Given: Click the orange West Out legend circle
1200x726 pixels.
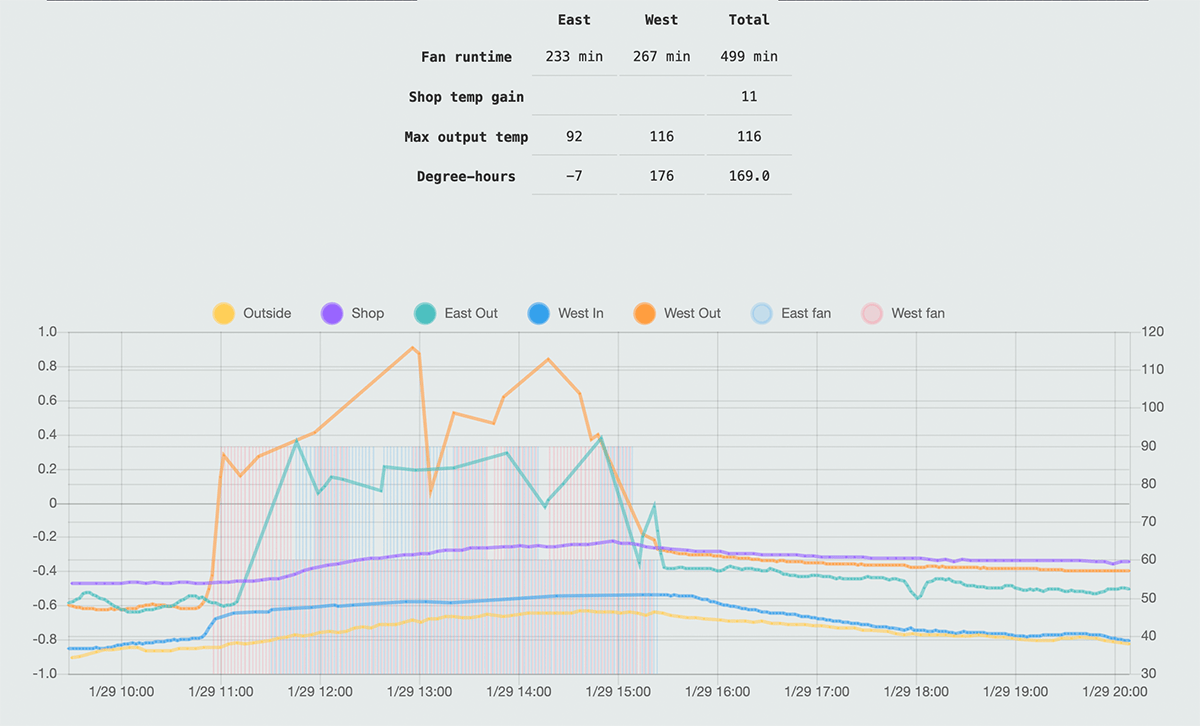Looking at the screenshot, I should coord(646,313).
